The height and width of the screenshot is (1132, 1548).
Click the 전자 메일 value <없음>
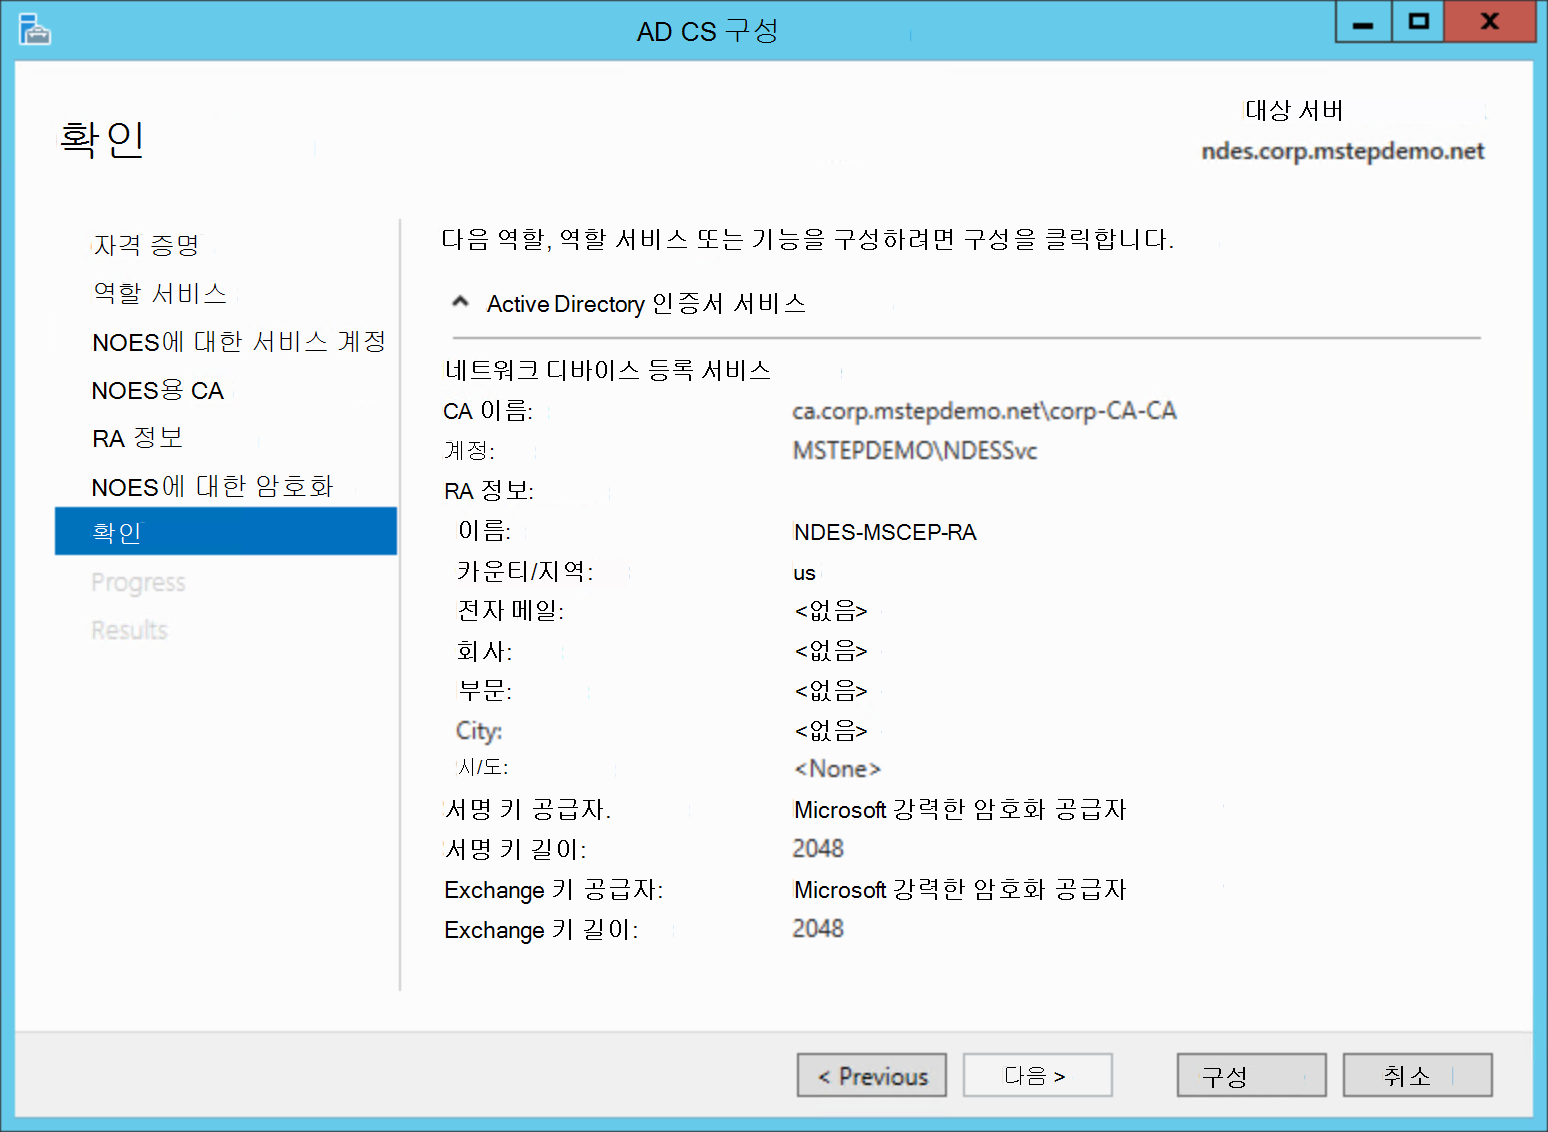pos(831,610)
